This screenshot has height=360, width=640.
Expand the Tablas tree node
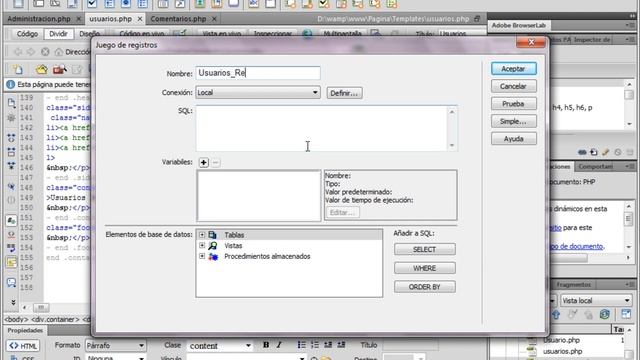(x=202, y=235)
